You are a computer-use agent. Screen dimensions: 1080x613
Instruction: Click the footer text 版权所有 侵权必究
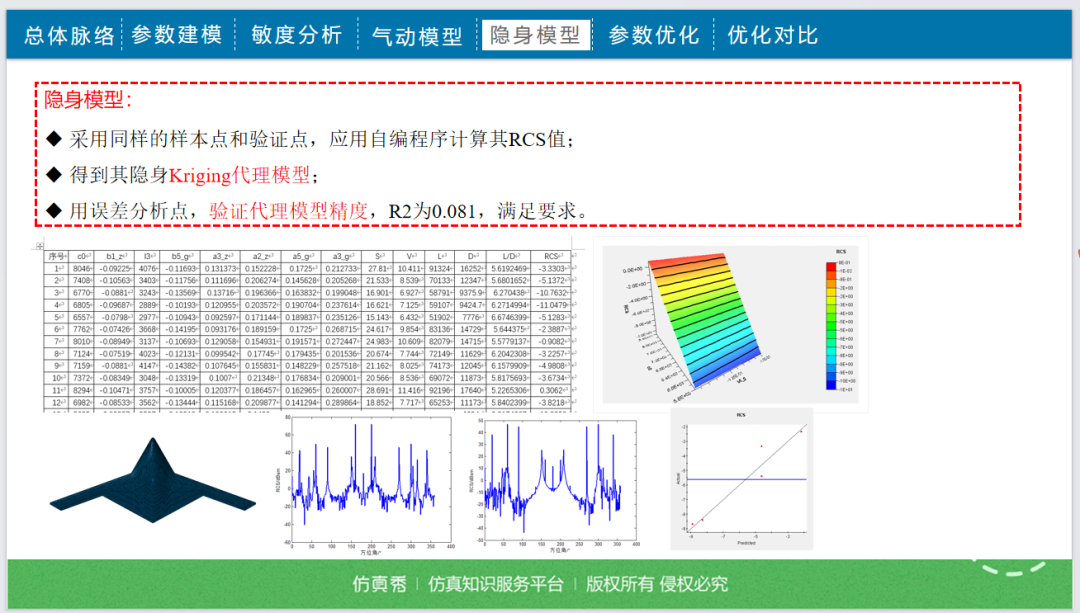coord(656,584)
